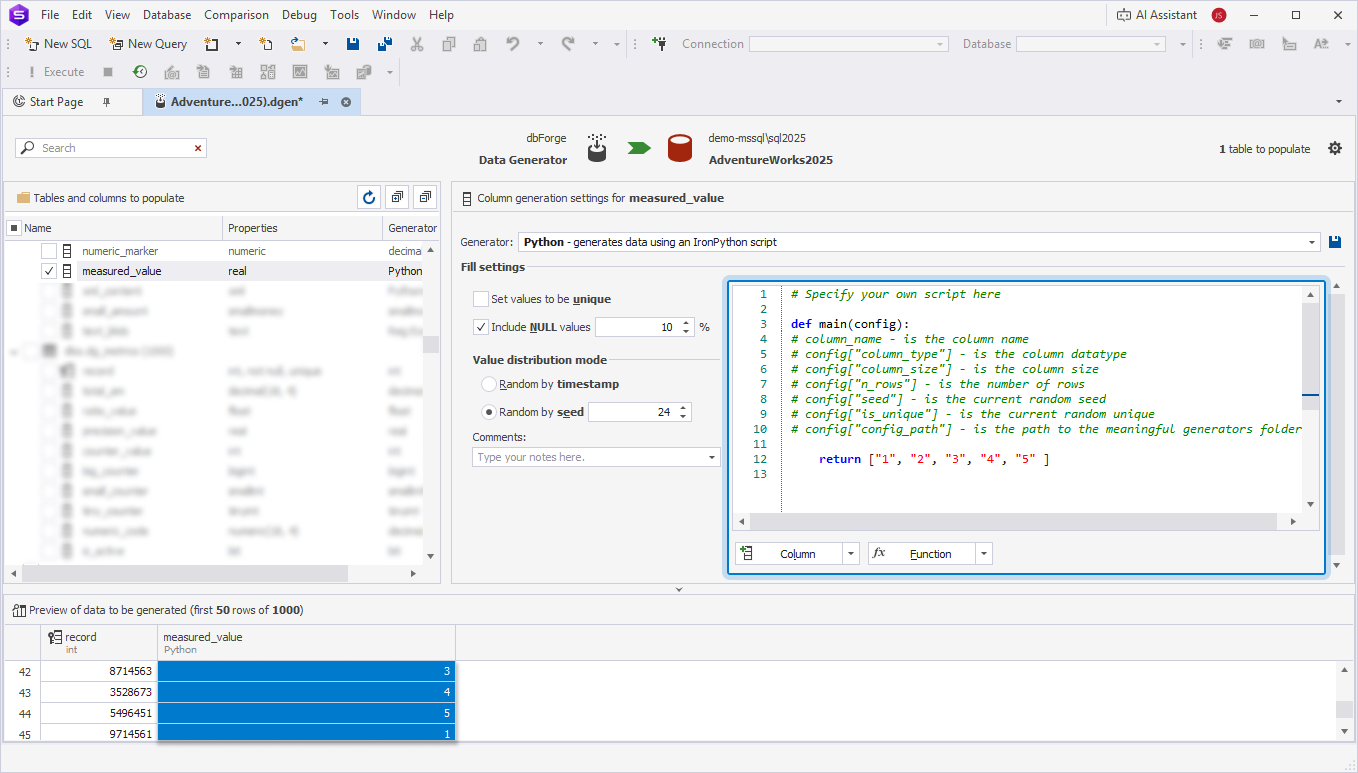Clear the search field with the red X
The image size is (1358, 773).
pos(198,148)
